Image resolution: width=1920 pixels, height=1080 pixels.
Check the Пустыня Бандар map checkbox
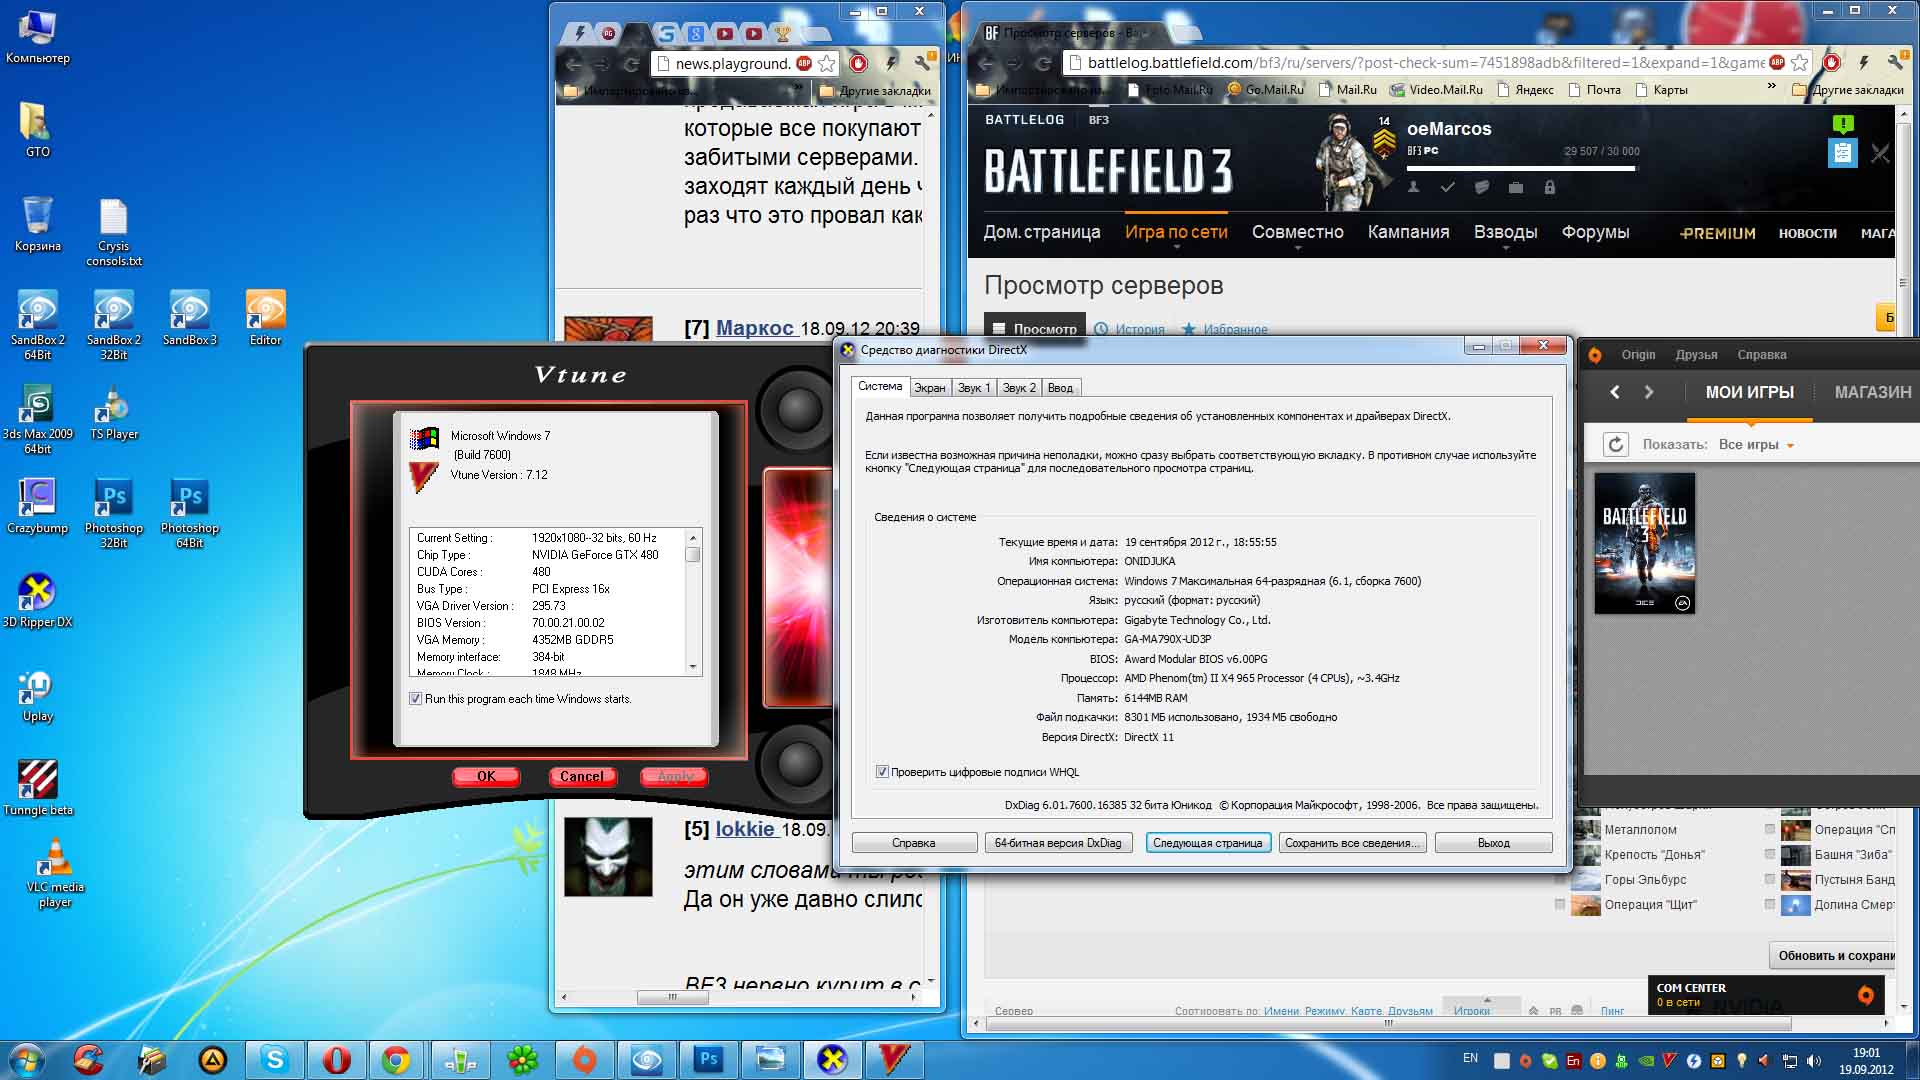coord(1770,879)
